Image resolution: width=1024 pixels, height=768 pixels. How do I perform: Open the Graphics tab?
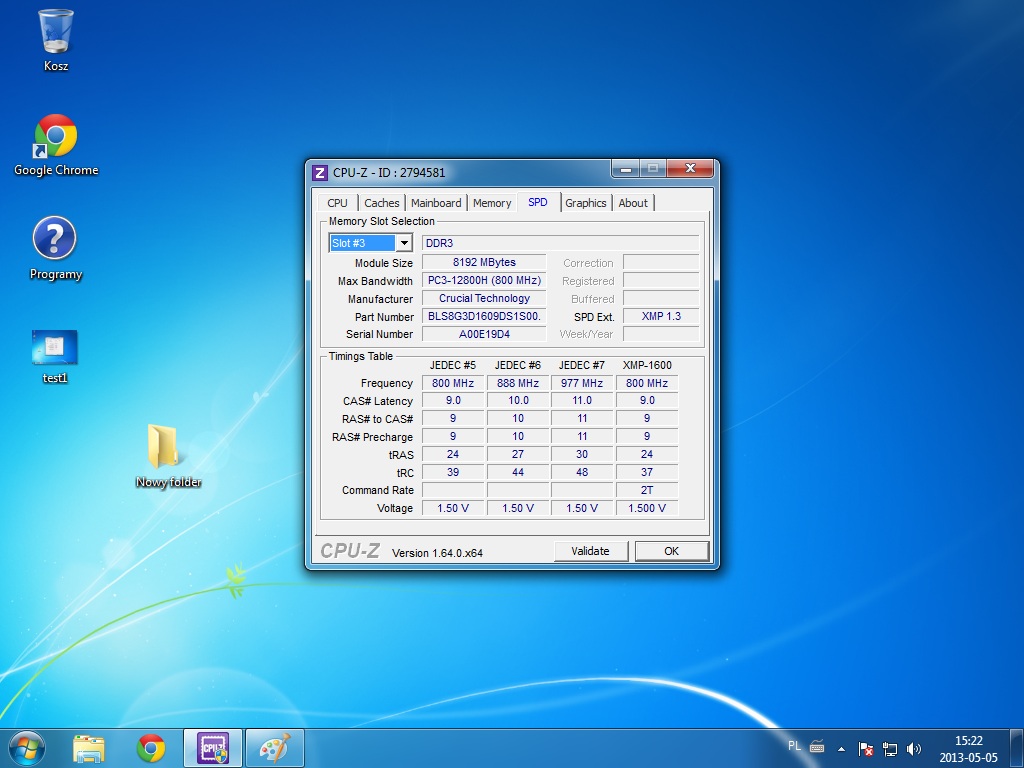[586, 203]
